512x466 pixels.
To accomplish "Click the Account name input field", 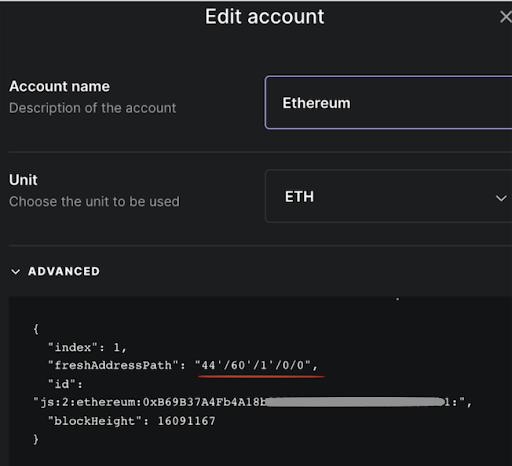I will 389,102.
